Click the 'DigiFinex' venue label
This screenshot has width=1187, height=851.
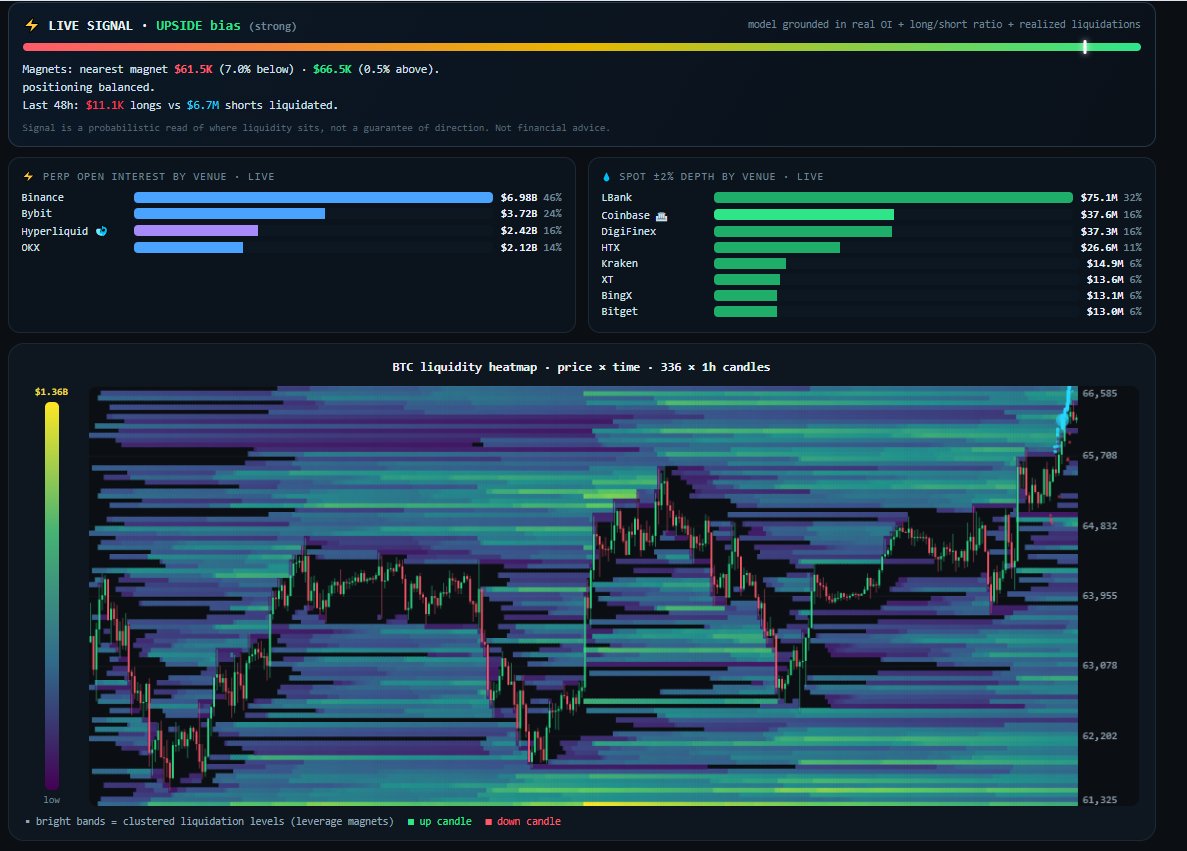tap(628, 232)
